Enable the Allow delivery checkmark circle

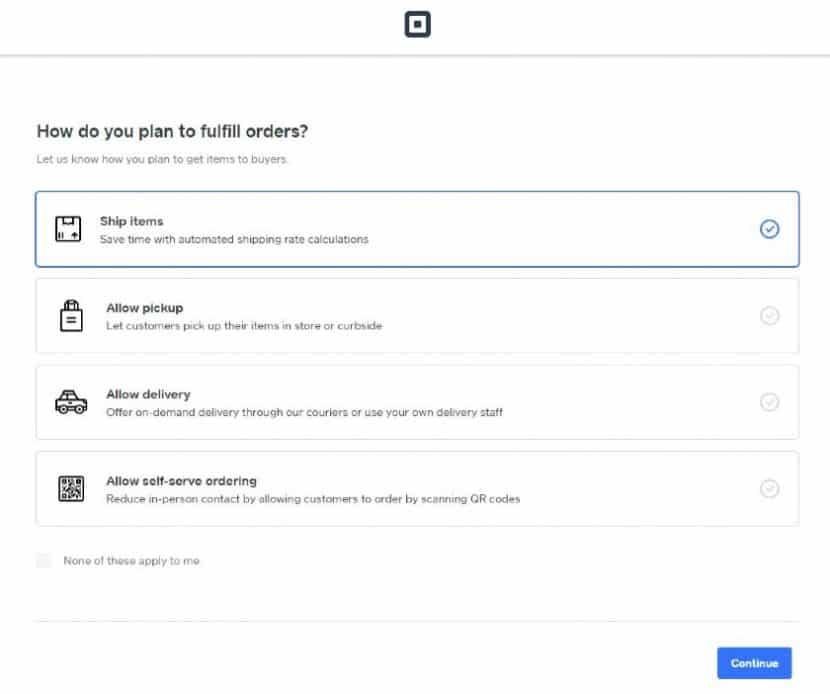point(769,402)
